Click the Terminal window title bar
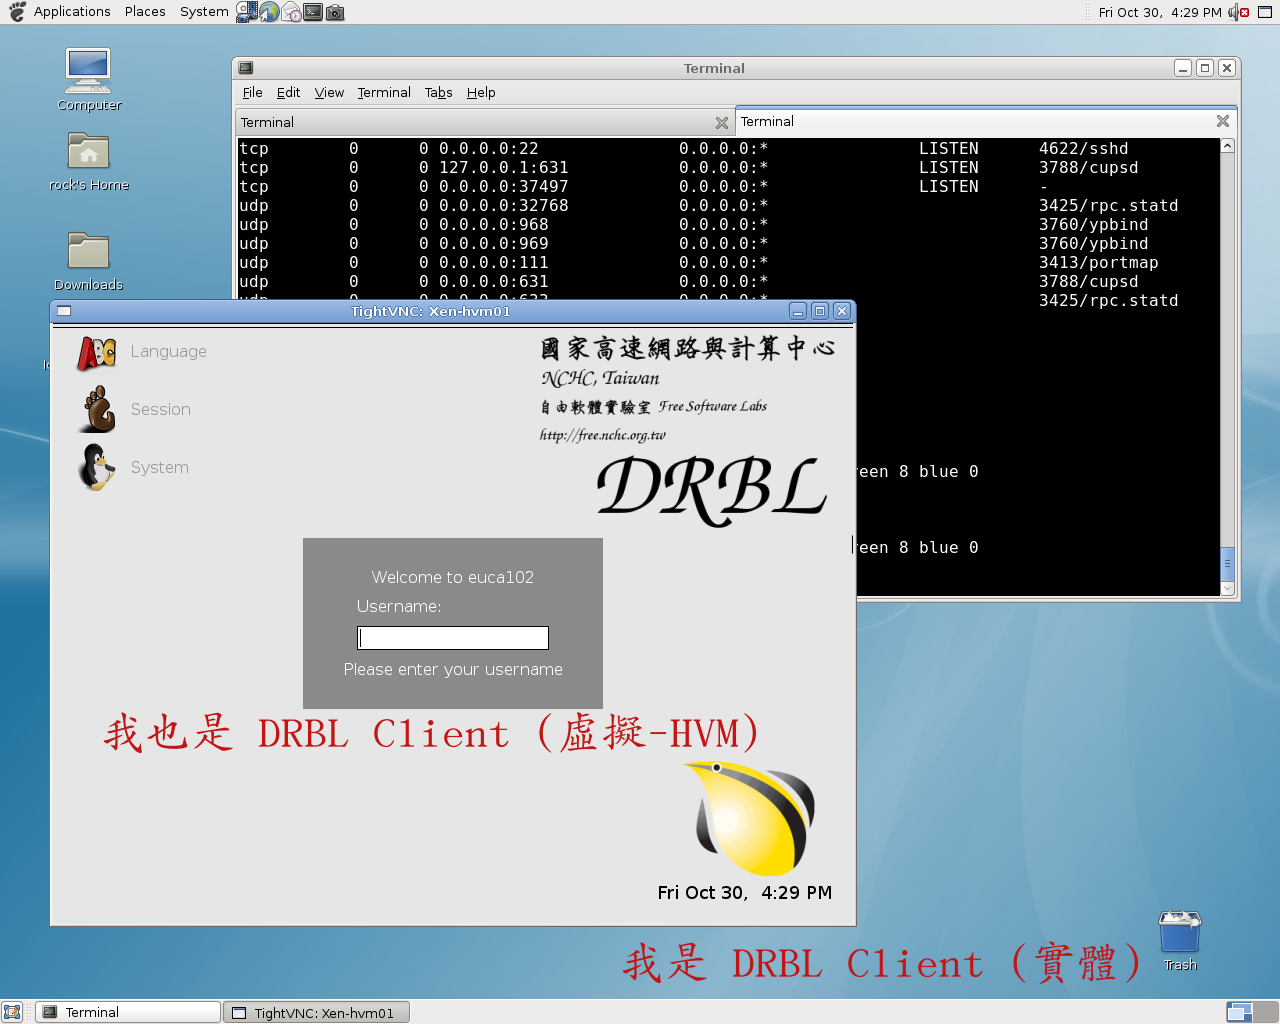This screenshot has height=1024, width=1280. (714, 68)
